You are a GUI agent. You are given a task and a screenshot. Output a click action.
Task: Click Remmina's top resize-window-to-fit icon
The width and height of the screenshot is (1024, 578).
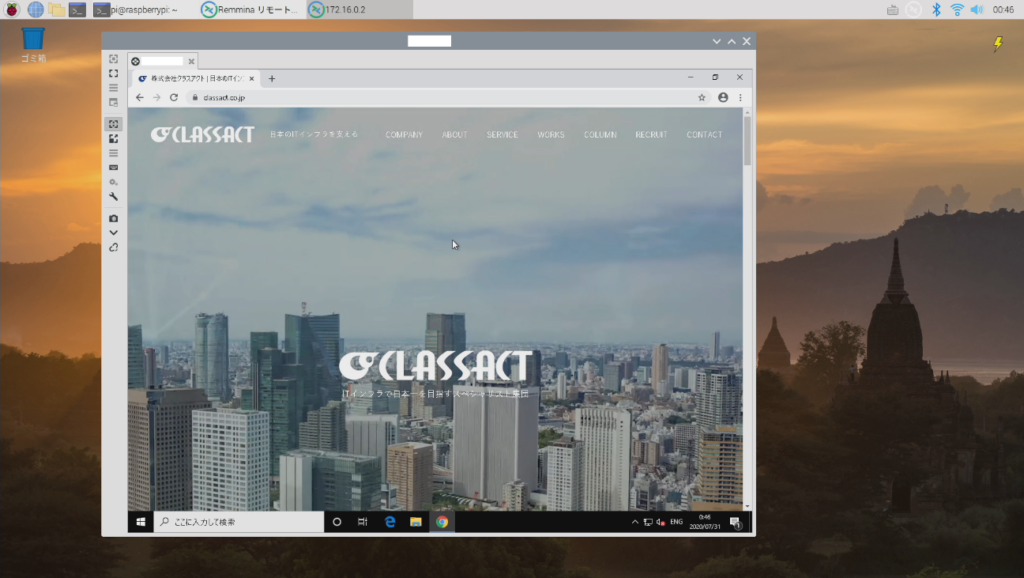pyautogui.click(x=114, y=59)
